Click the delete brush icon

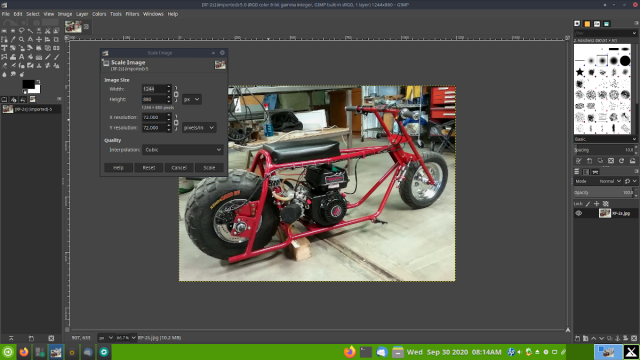coord(611,161)
